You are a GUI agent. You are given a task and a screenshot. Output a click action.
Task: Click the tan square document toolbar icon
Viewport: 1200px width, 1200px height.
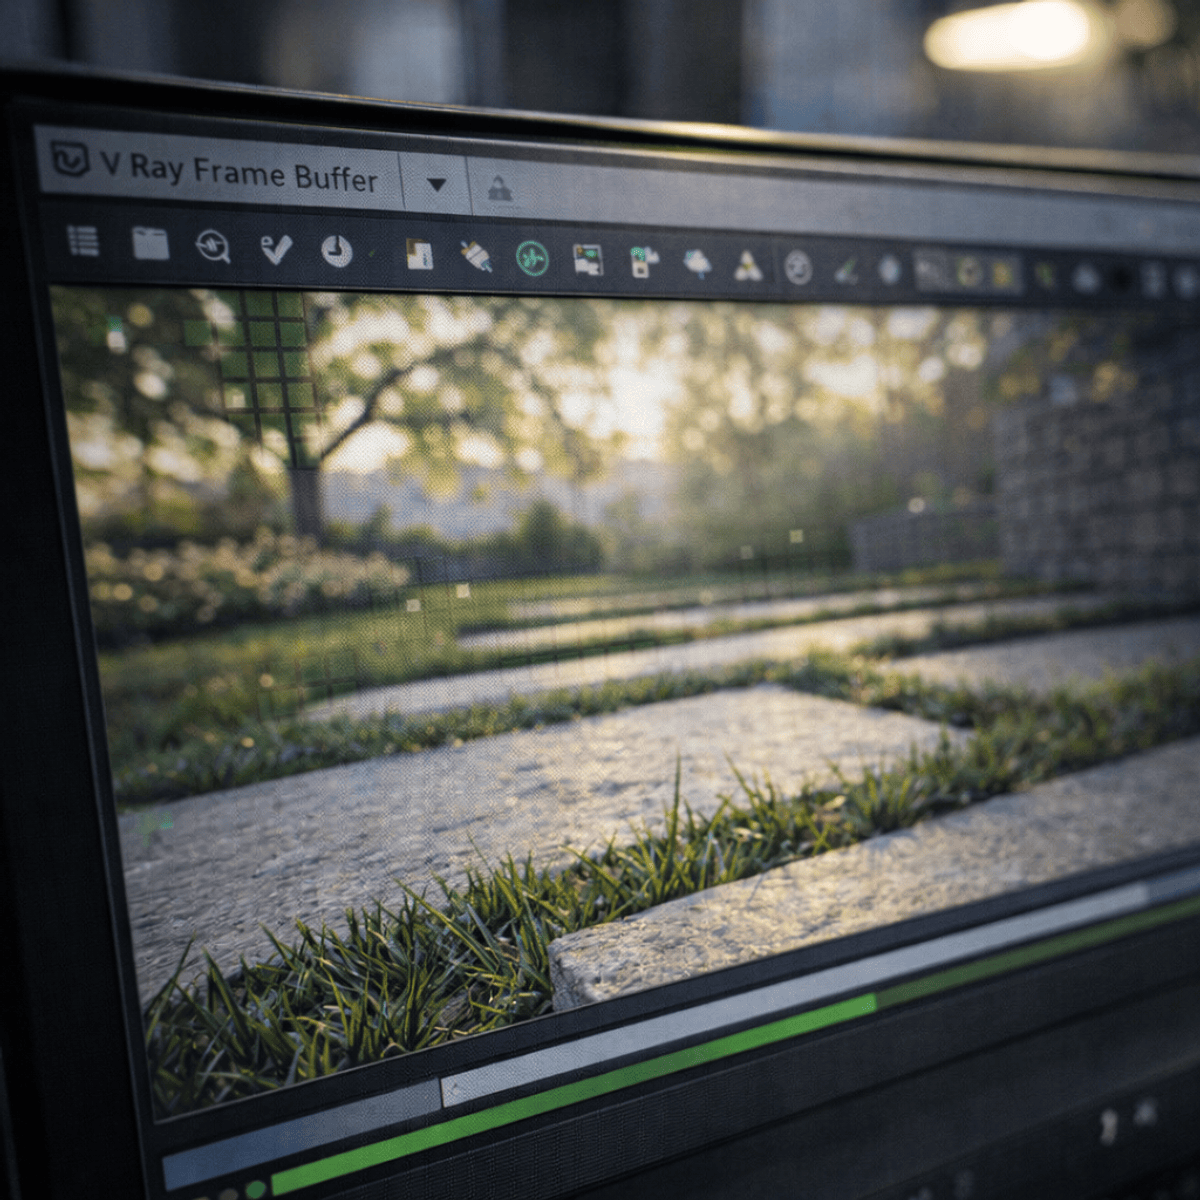(x=420, y=254)
